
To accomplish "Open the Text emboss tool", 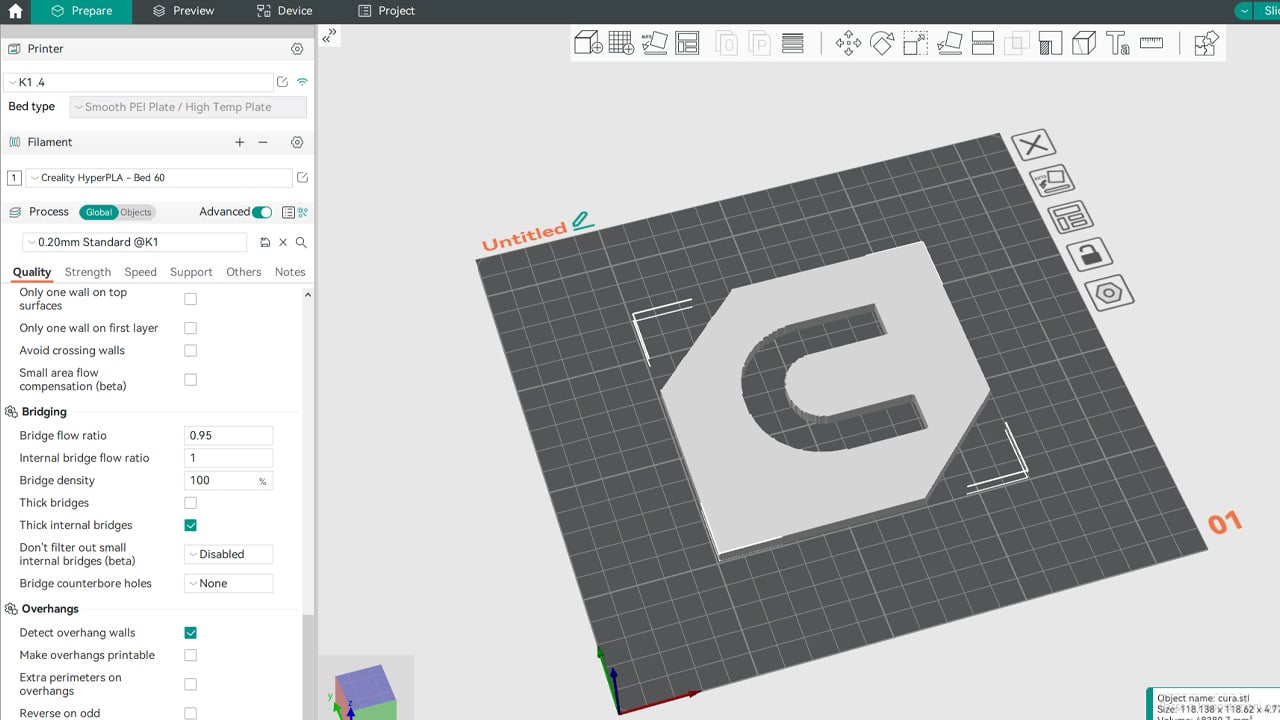I will (1117, 43).
